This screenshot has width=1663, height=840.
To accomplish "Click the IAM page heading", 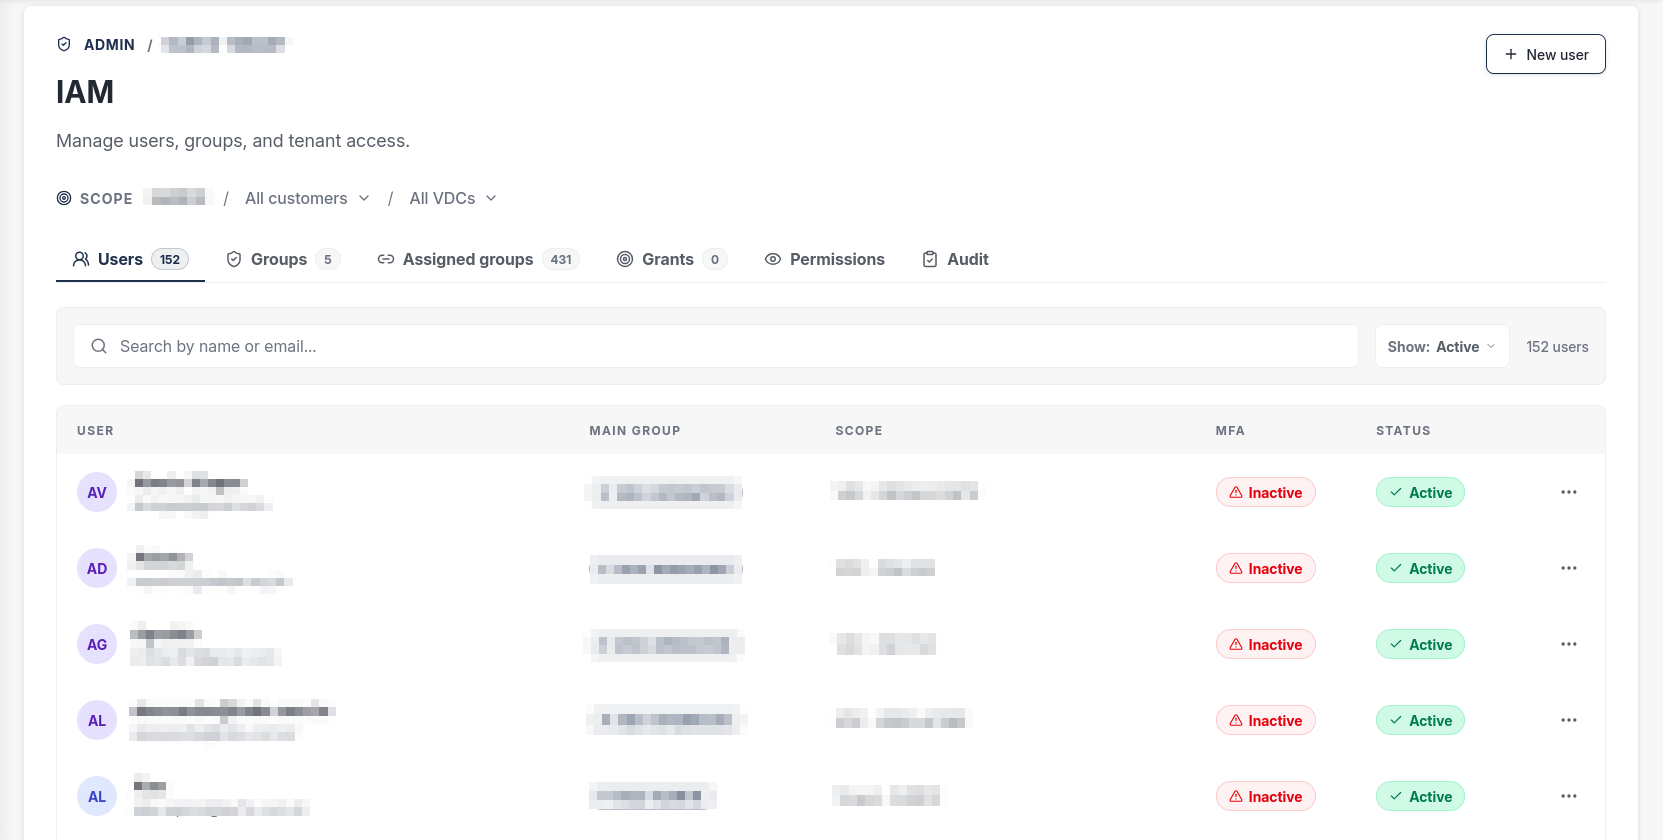I will coord(85,92).
